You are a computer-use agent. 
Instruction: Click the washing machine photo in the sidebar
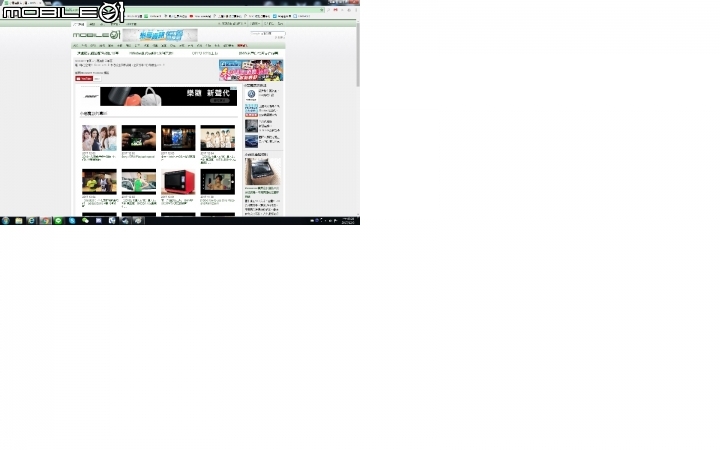click(x=263, y=171)
